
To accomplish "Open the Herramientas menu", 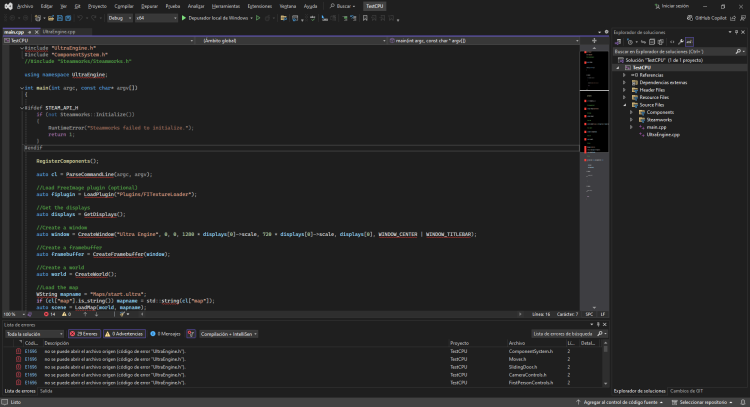I will coord(226,6).
